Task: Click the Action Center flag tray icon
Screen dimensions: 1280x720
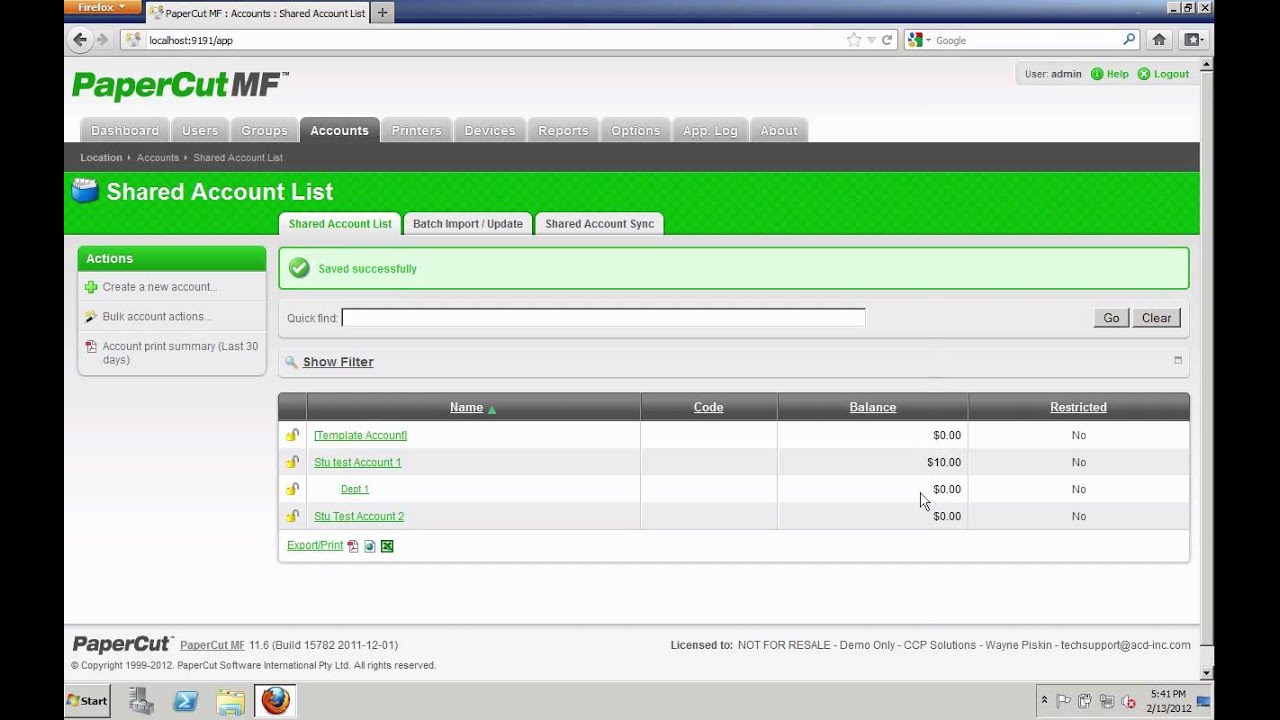Action: tap(1063, 701)
